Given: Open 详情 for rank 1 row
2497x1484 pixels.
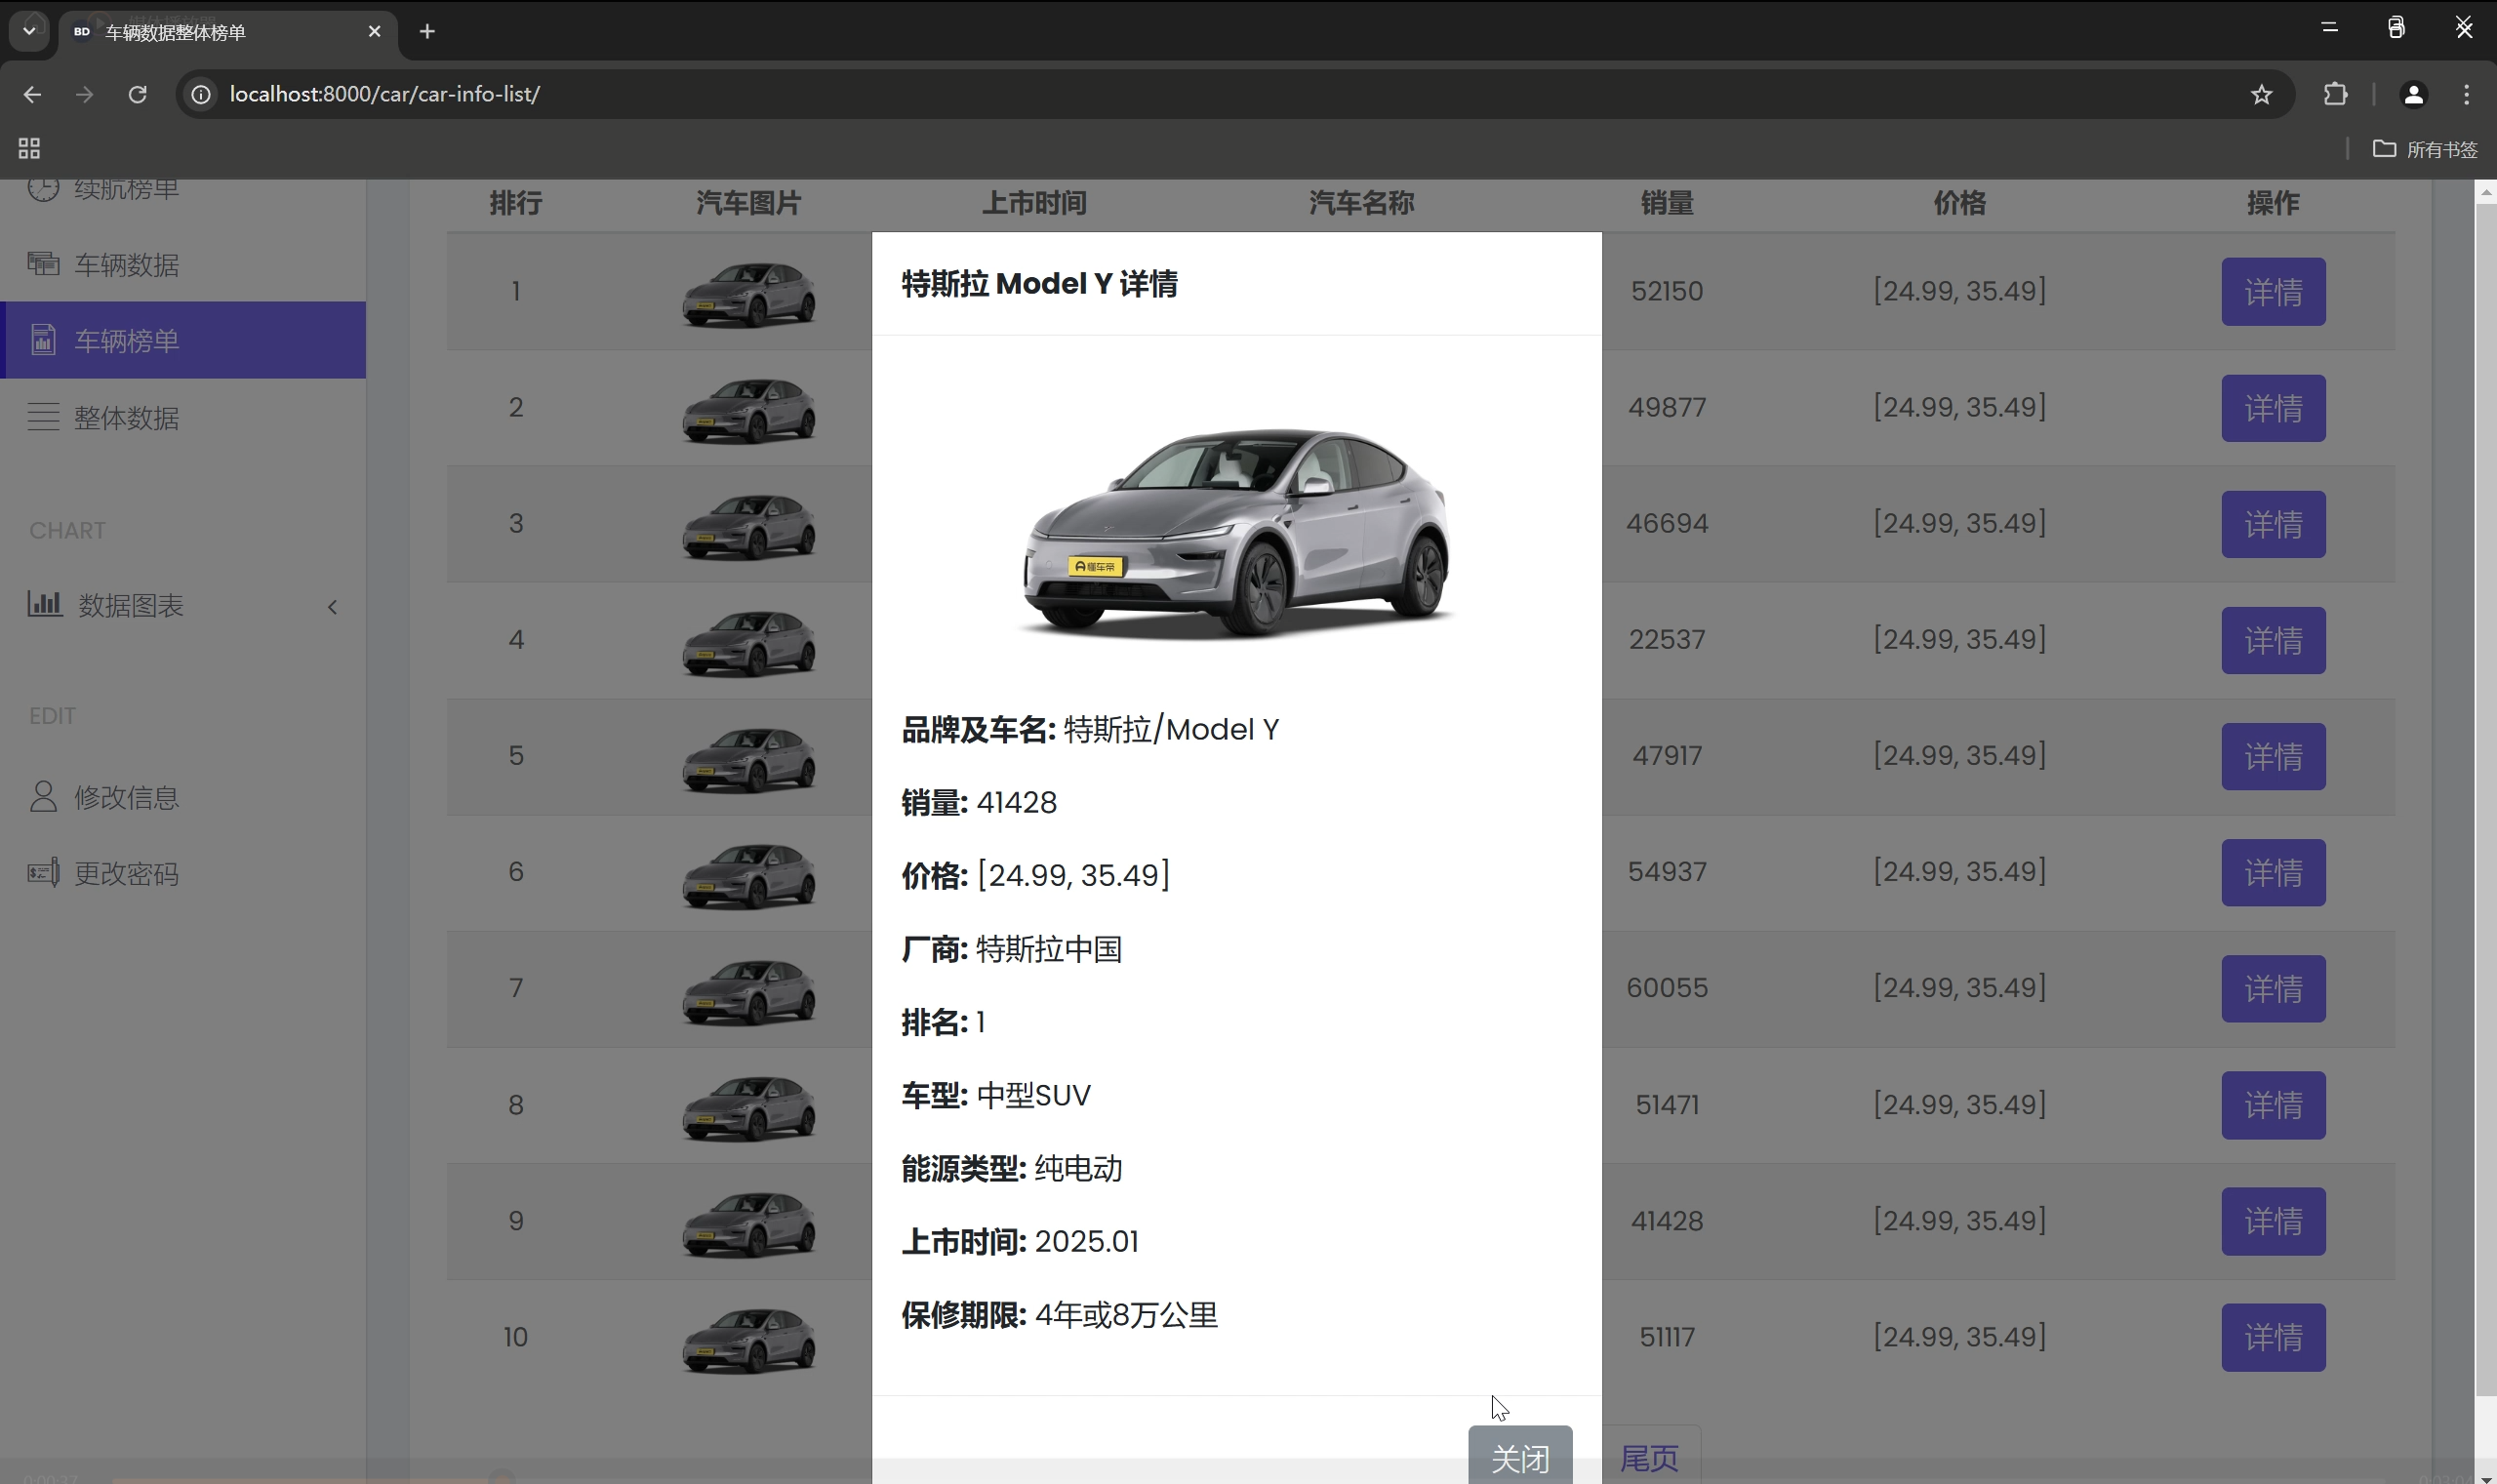Looking at the screenshot, I should [x=2273, y=292].
